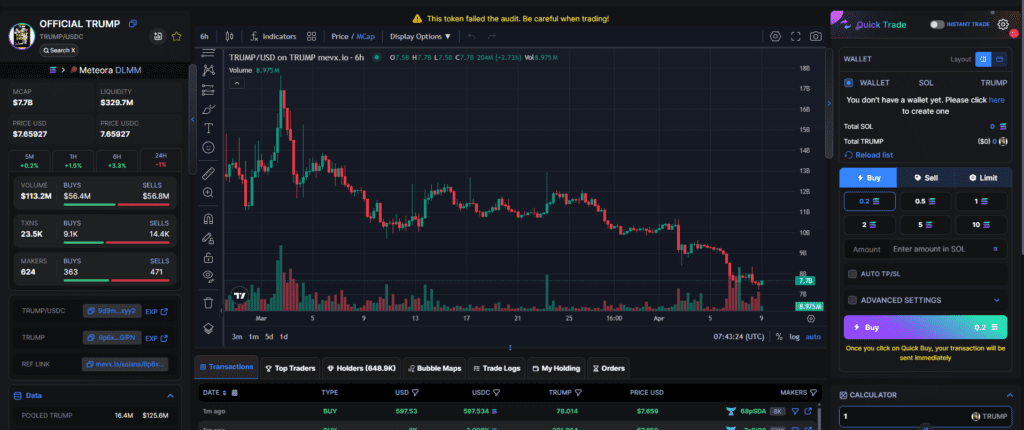The height and width of the screenshot is (430, 1024).
Task: Select the zoom in tool
Action: (208, 193)
